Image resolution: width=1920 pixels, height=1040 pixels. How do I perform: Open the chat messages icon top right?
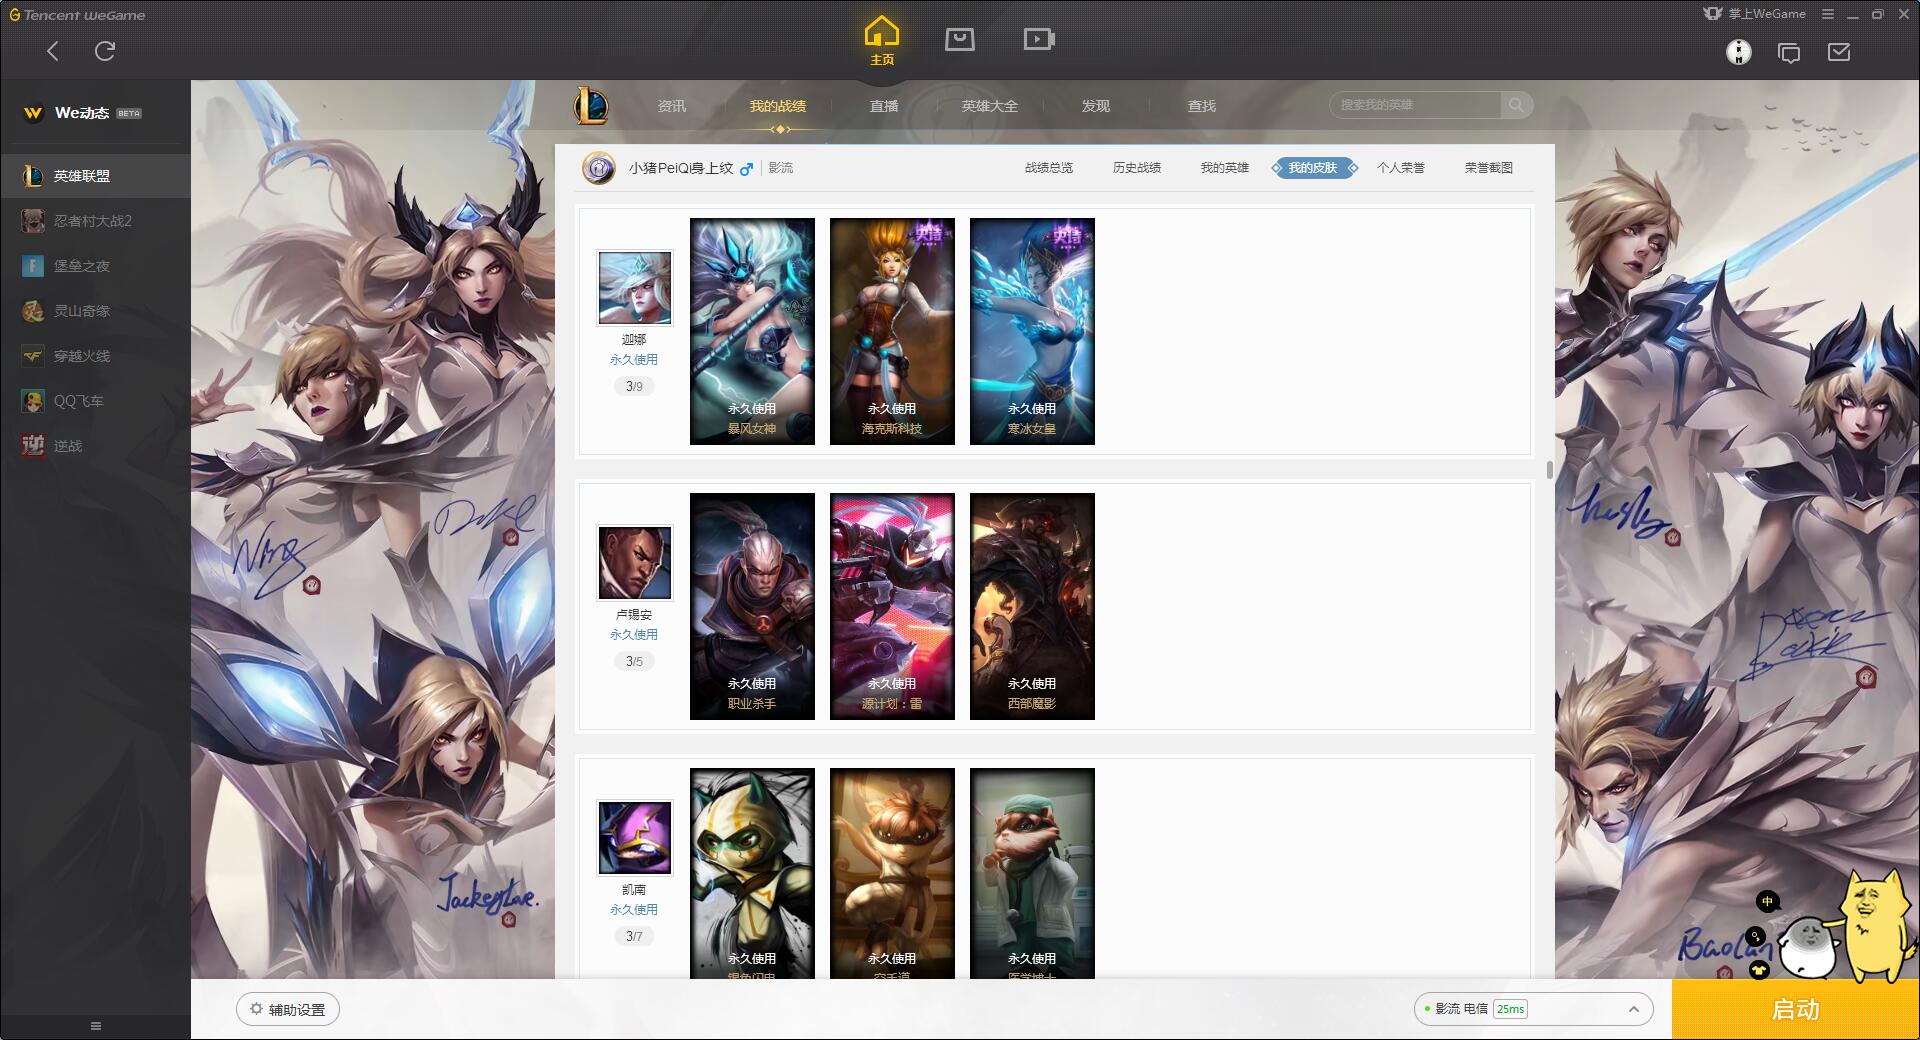(x=1789, y=52)
